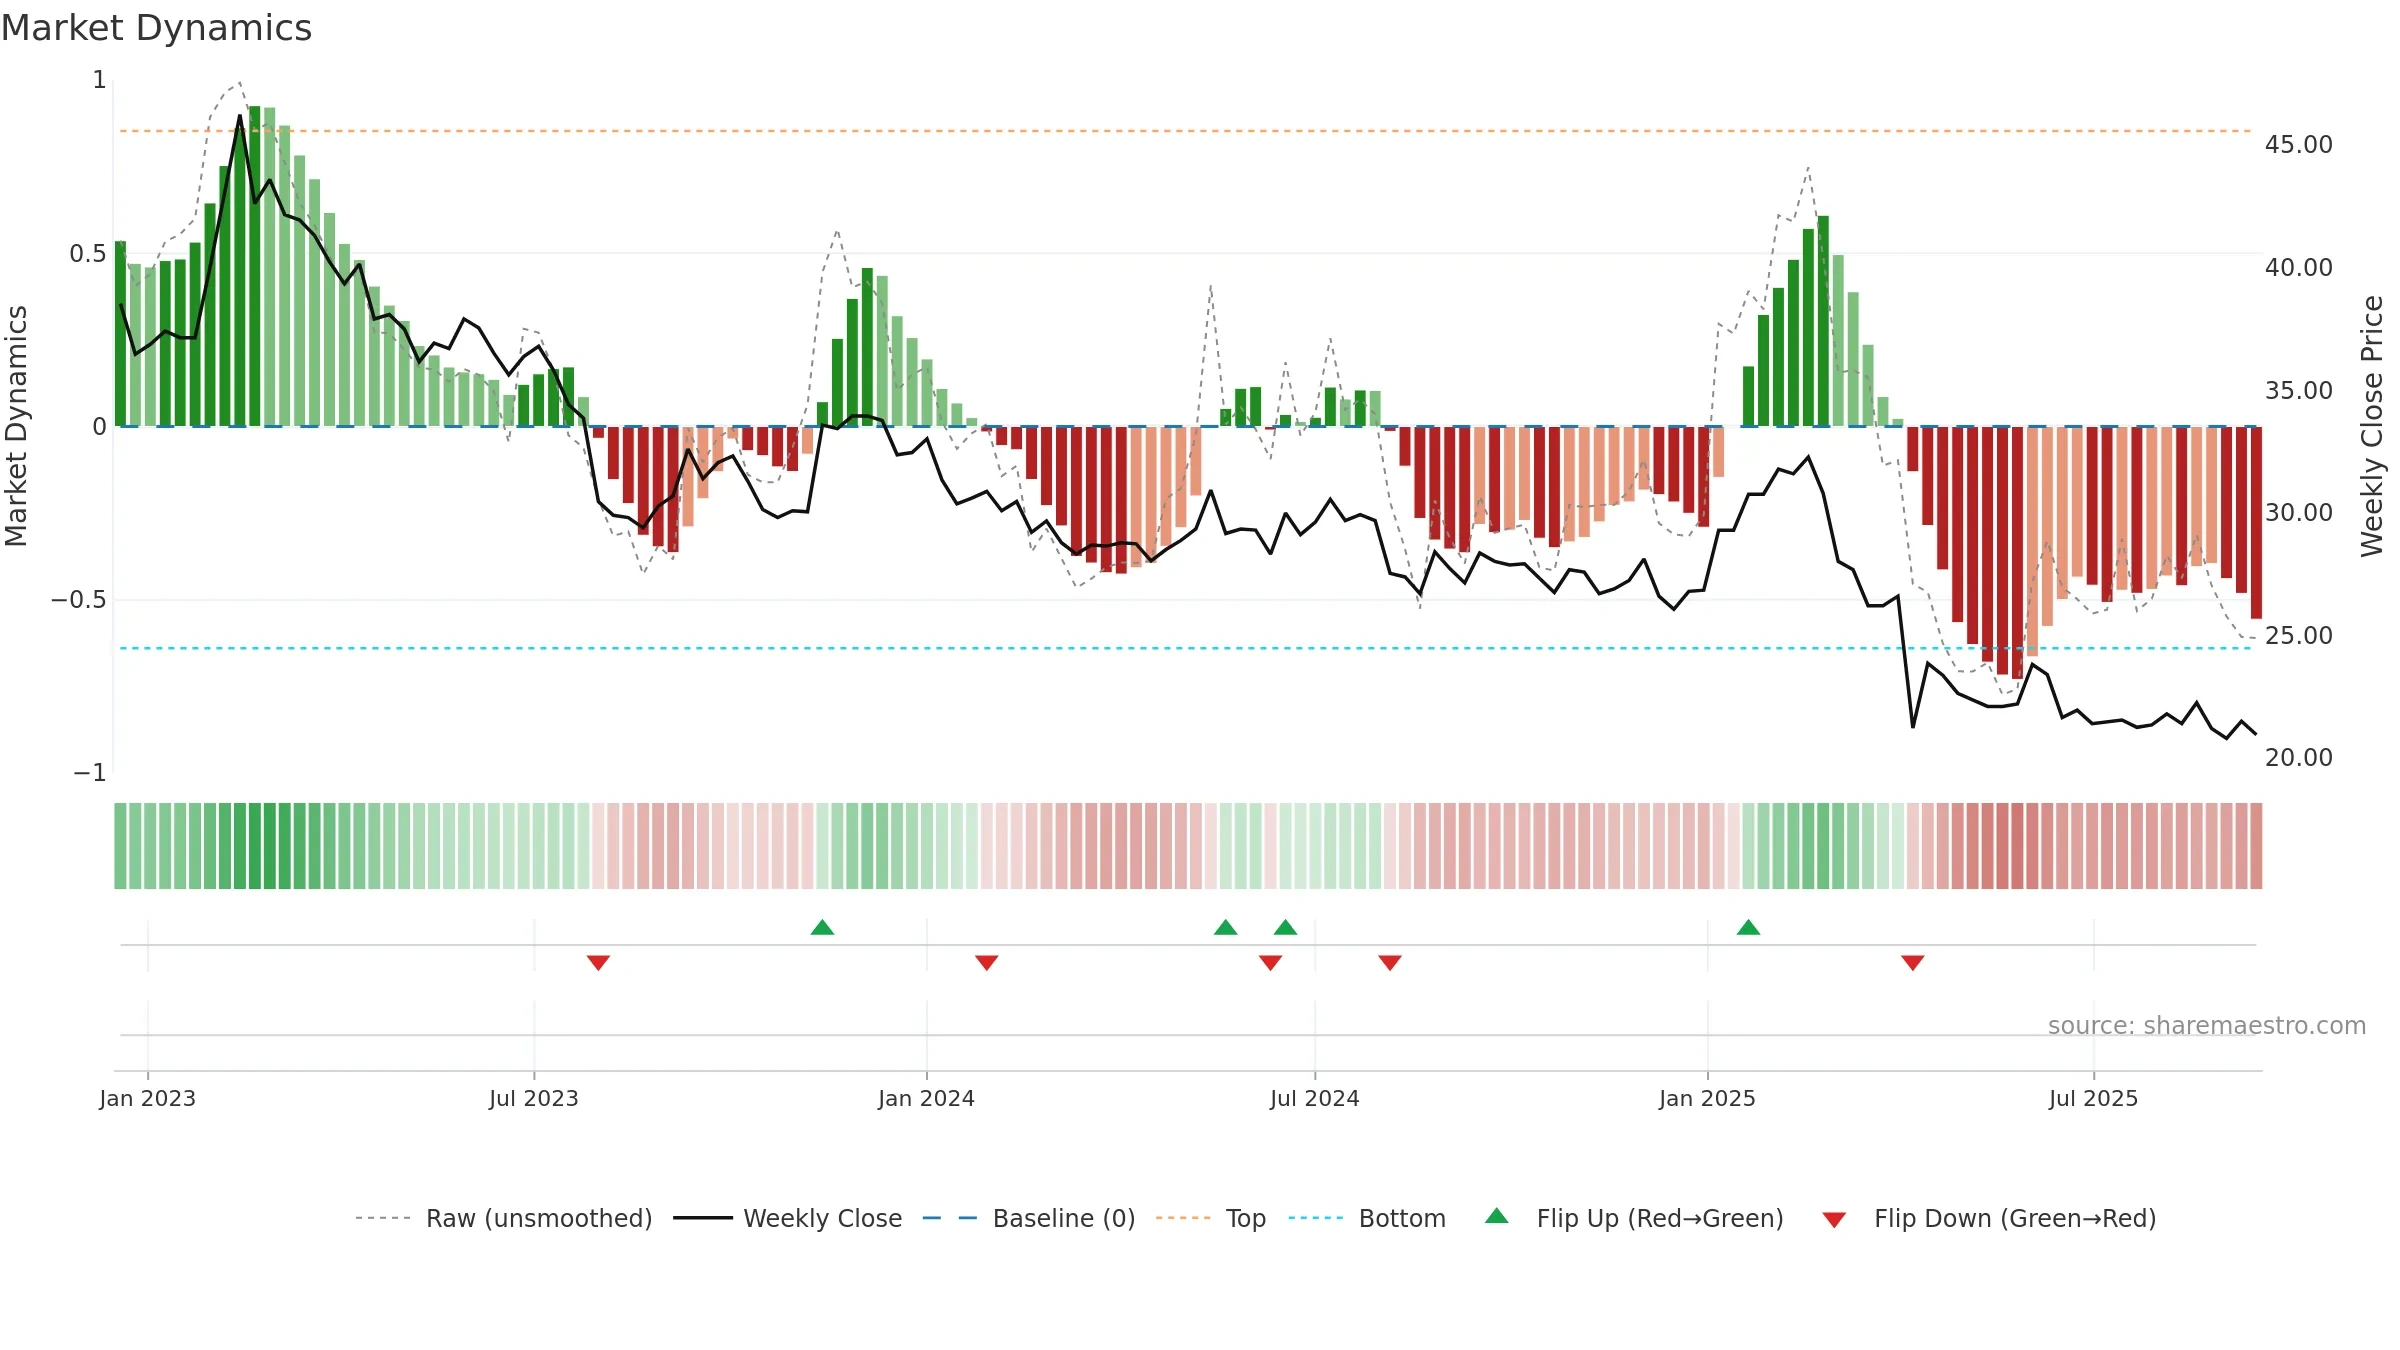This screenshot has width=2400, height=1350.
Task: Click the Jul 2023 x-axis label
Action: coord(534,1098)
